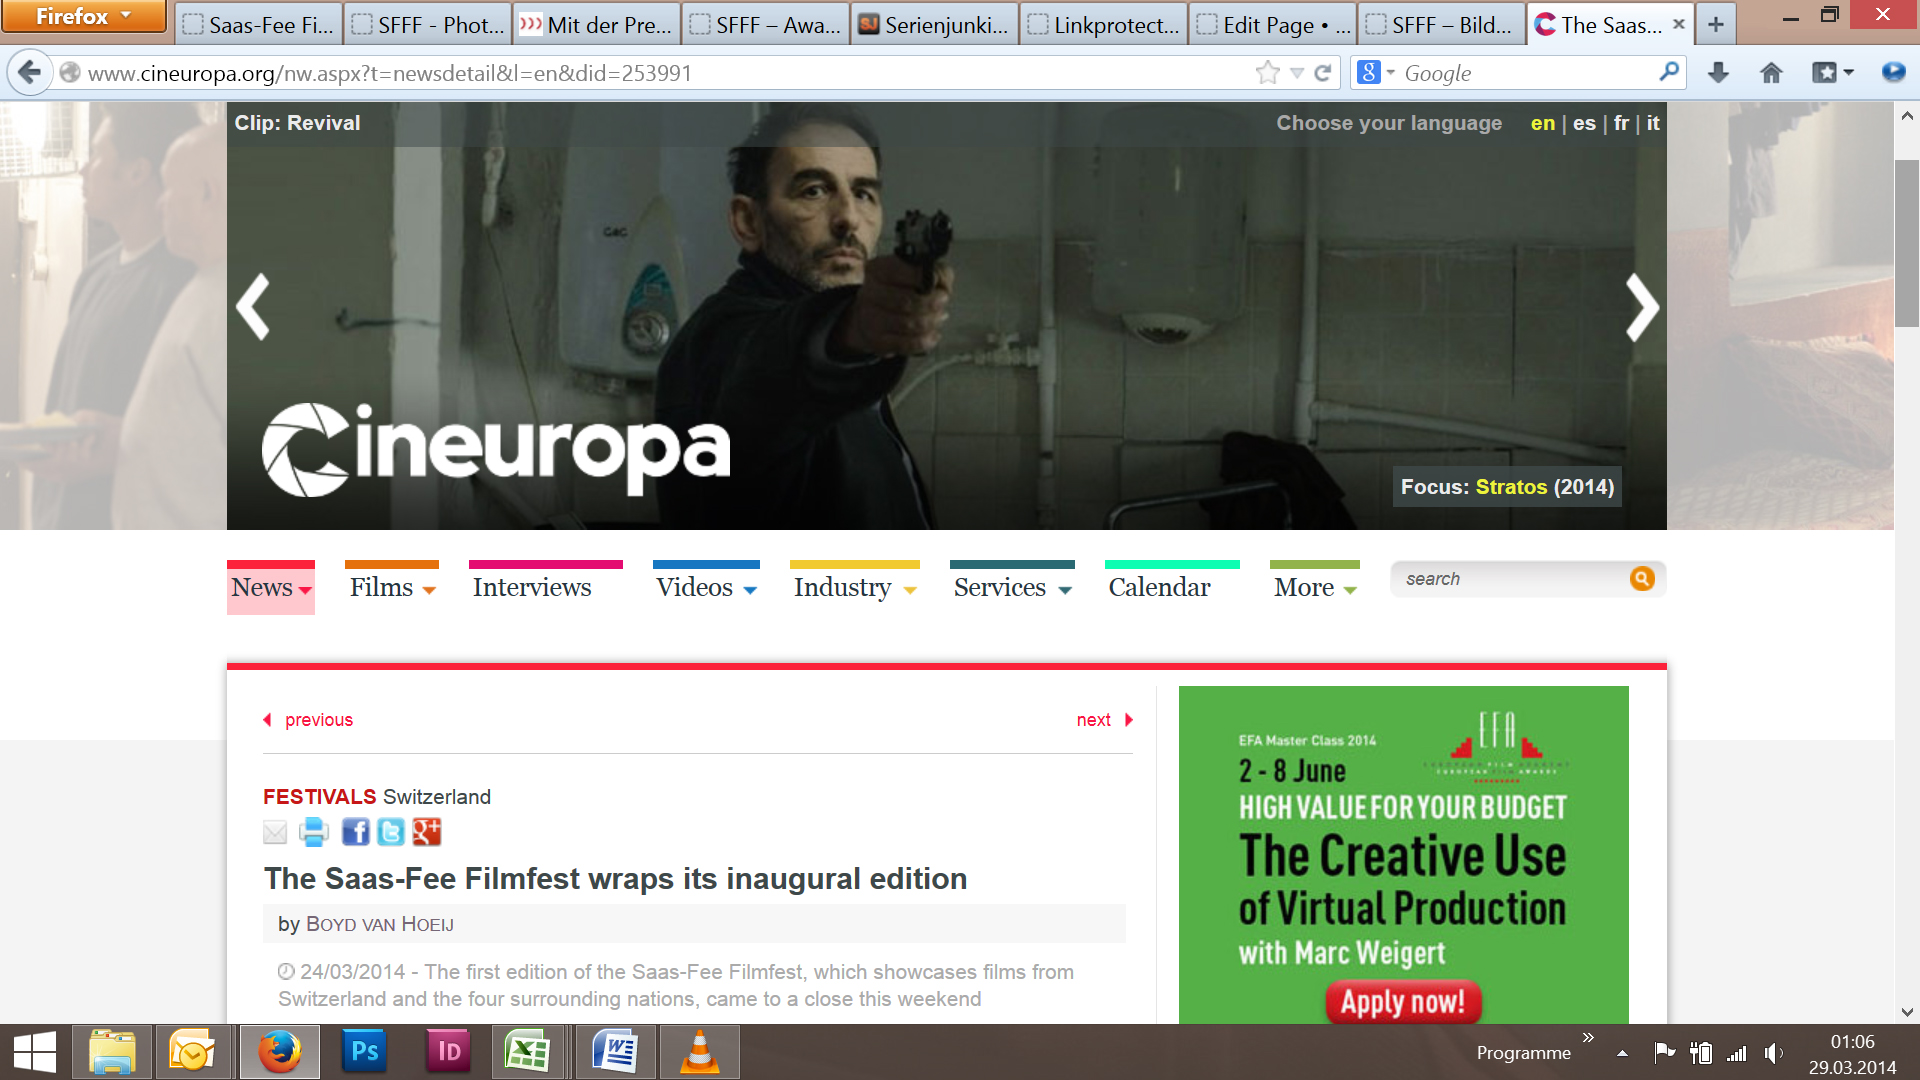The image size is (1920, 1080).
Task: Open the Interviews menu item
Action: pos(532,588)
